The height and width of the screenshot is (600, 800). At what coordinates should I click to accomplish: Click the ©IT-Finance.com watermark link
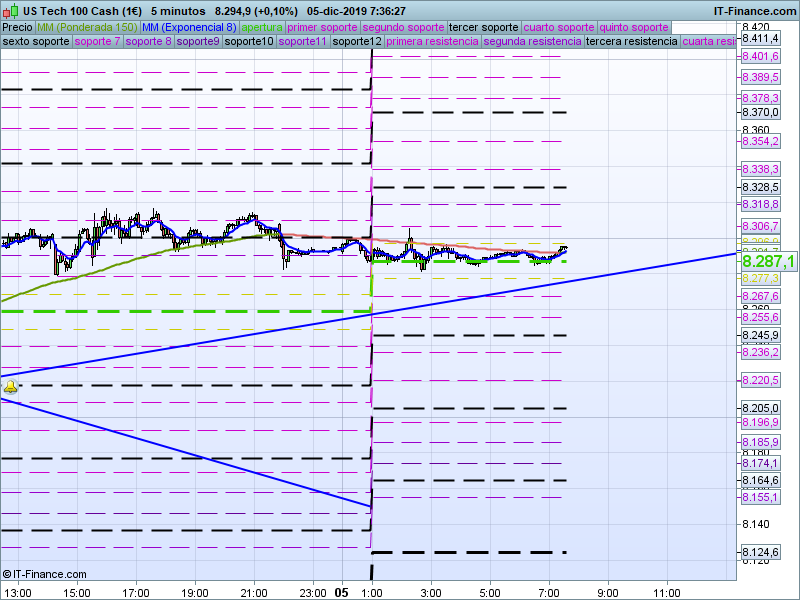pyautogui.click(x=44, y=574)
